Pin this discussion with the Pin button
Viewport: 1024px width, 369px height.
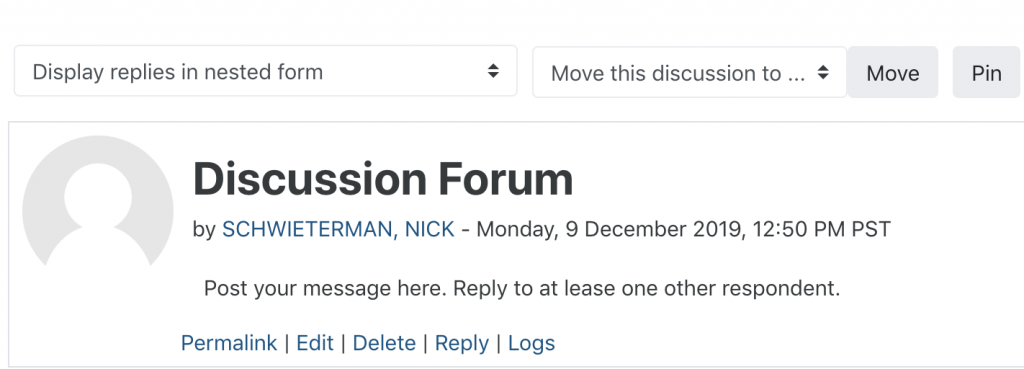pyautogui.click(x=987, y=72)
